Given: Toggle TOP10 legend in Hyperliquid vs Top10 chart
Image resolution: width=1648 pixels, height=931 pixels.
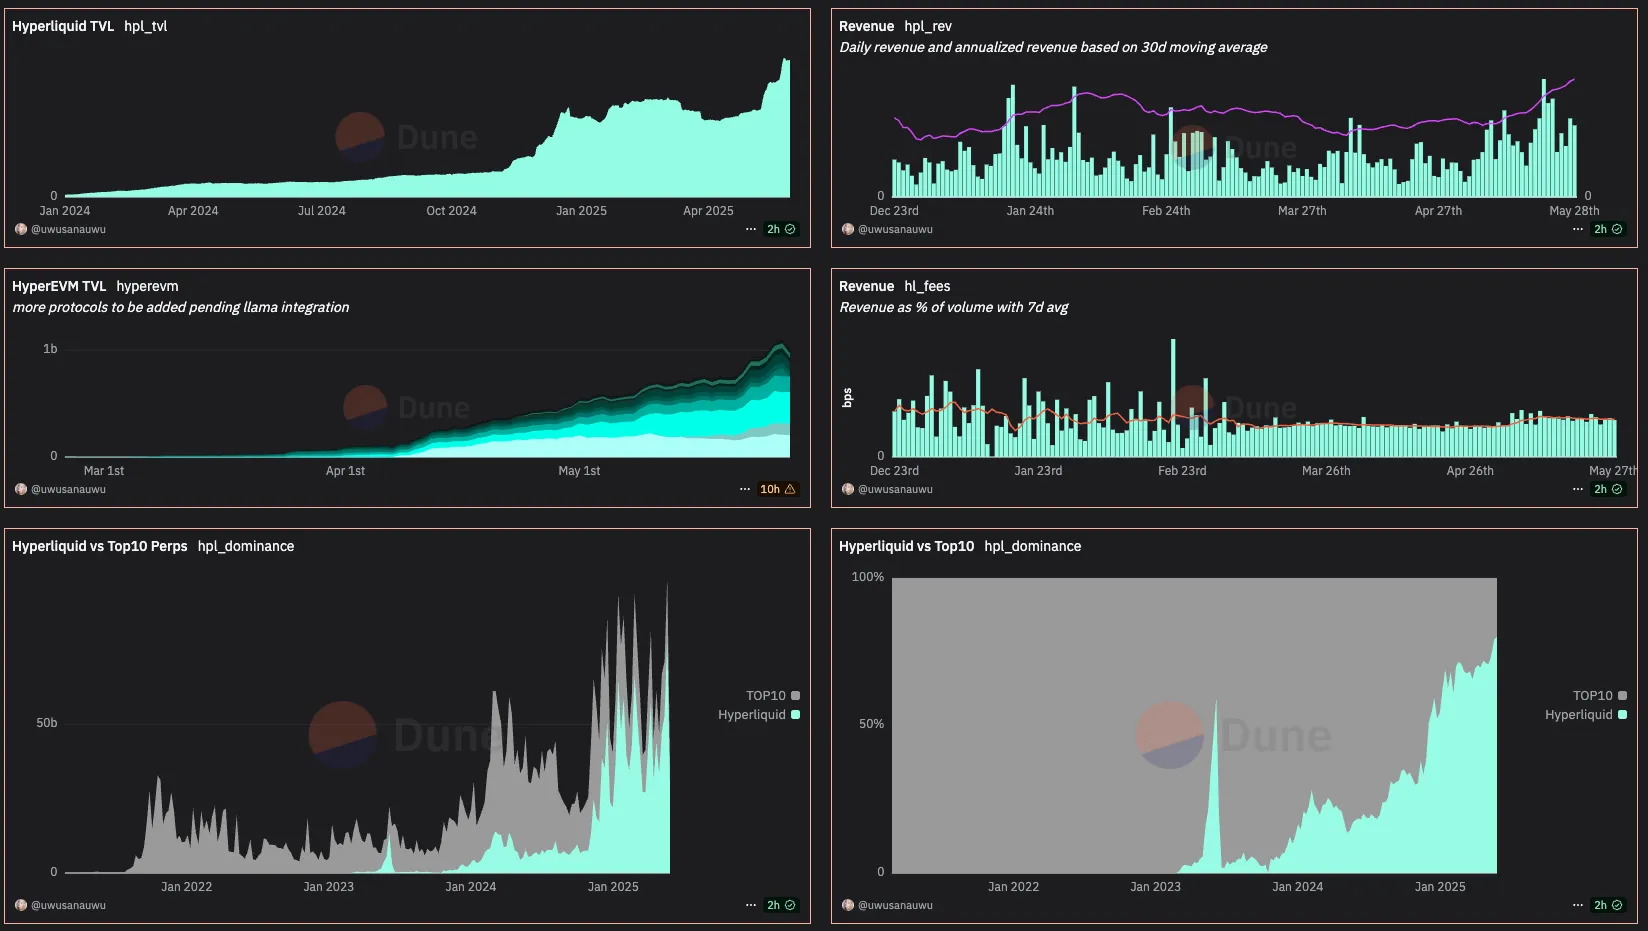Looking at the screenshot, I should coord(1599,695).
